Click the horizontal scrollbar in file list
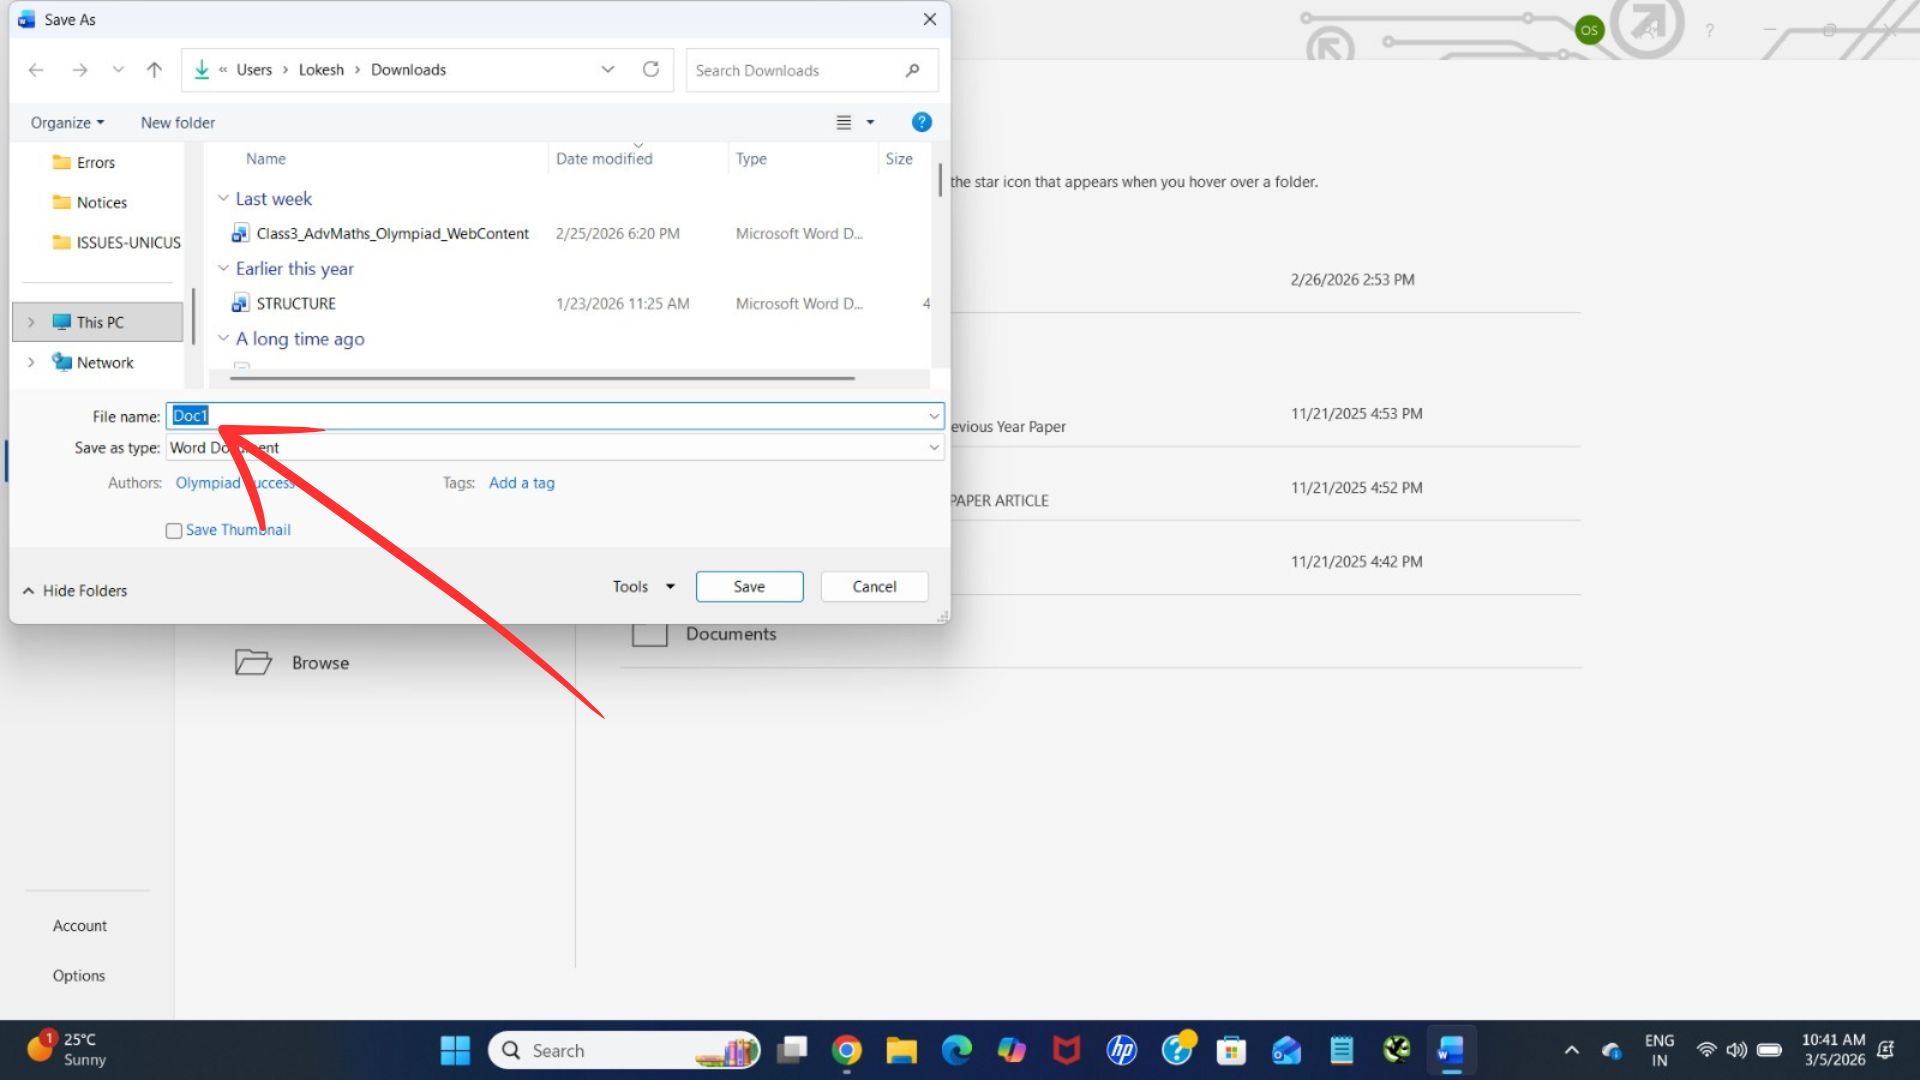The height and width of the screenshot is (1080, 1920). pos(542,379)
